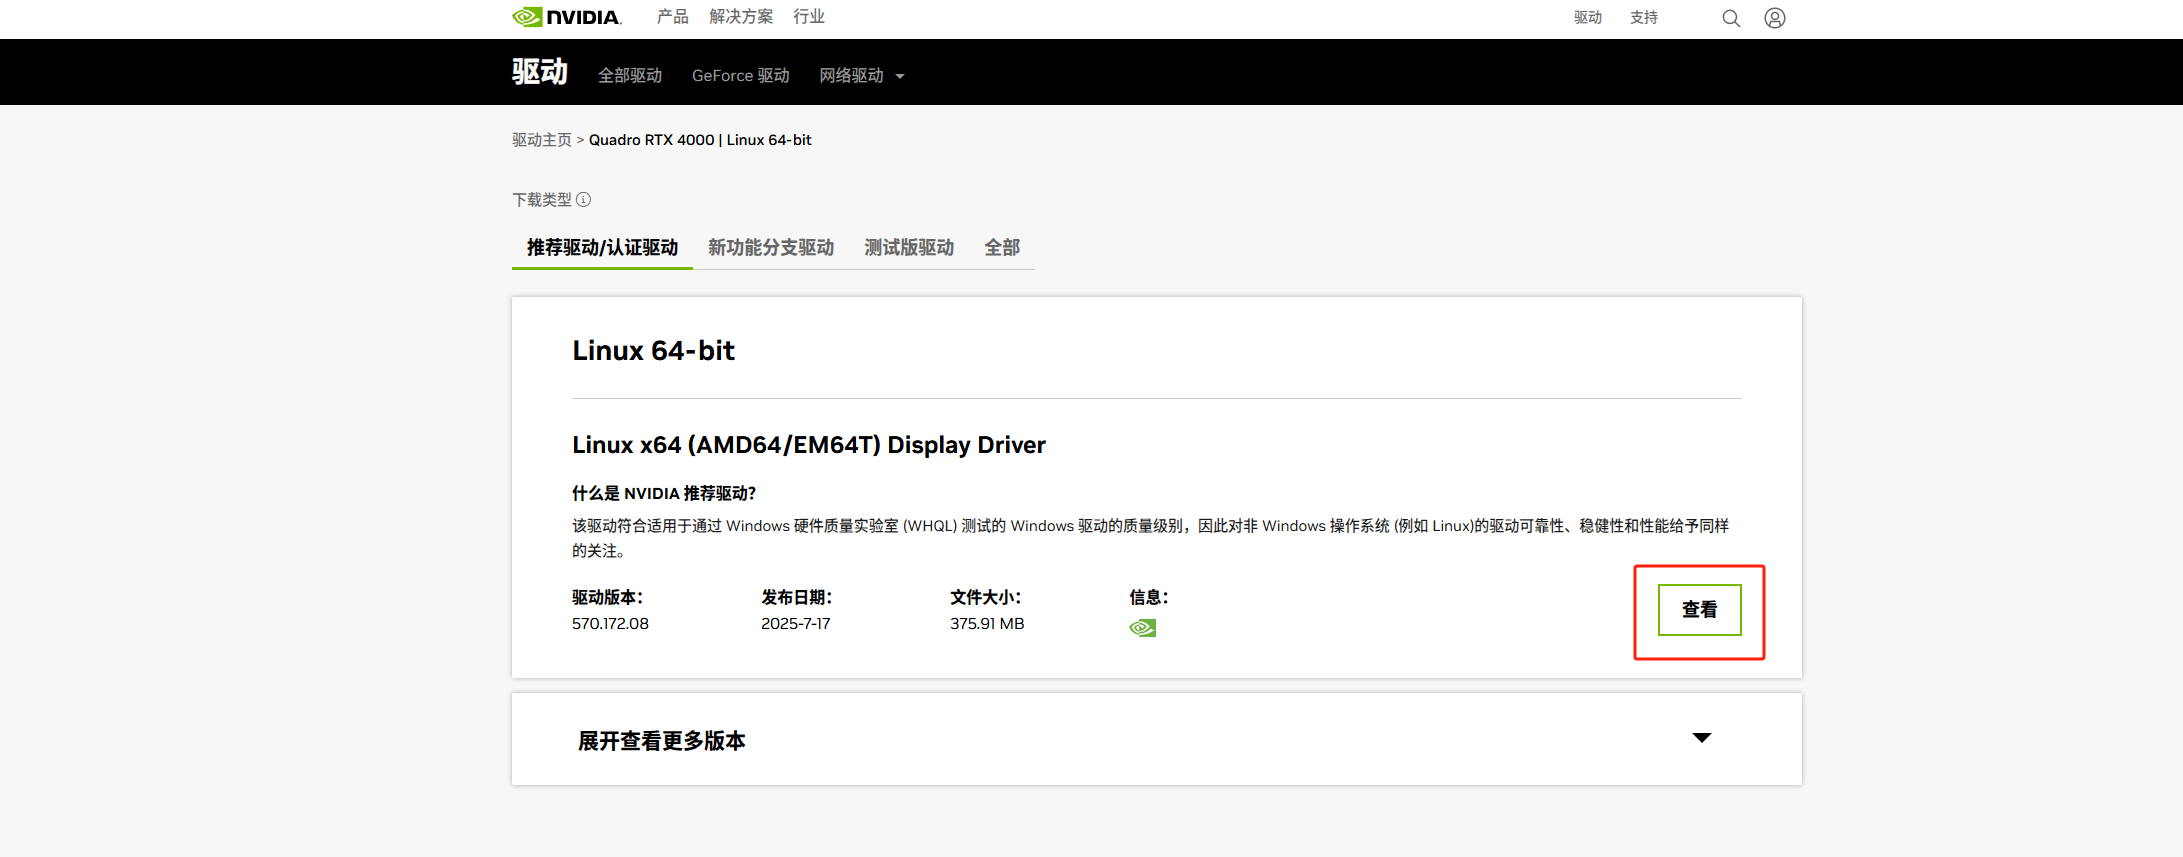2183x857 pixels.
Task: Click breadcrumb text Quadro RTX 4000 | Linux 64-bit
Action: (700, 140)
